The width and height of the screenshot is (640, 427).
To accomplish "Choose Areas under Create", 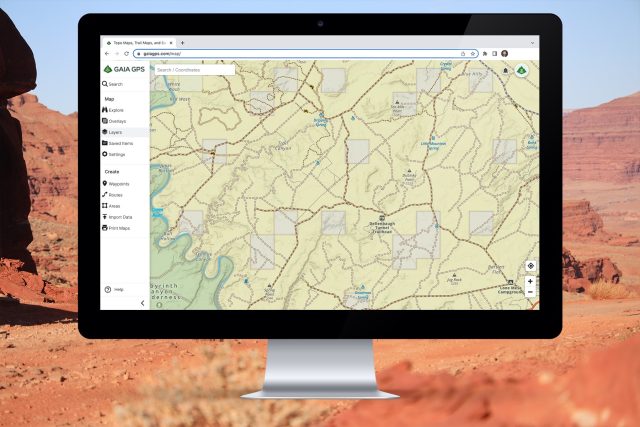I will [115, 206].
